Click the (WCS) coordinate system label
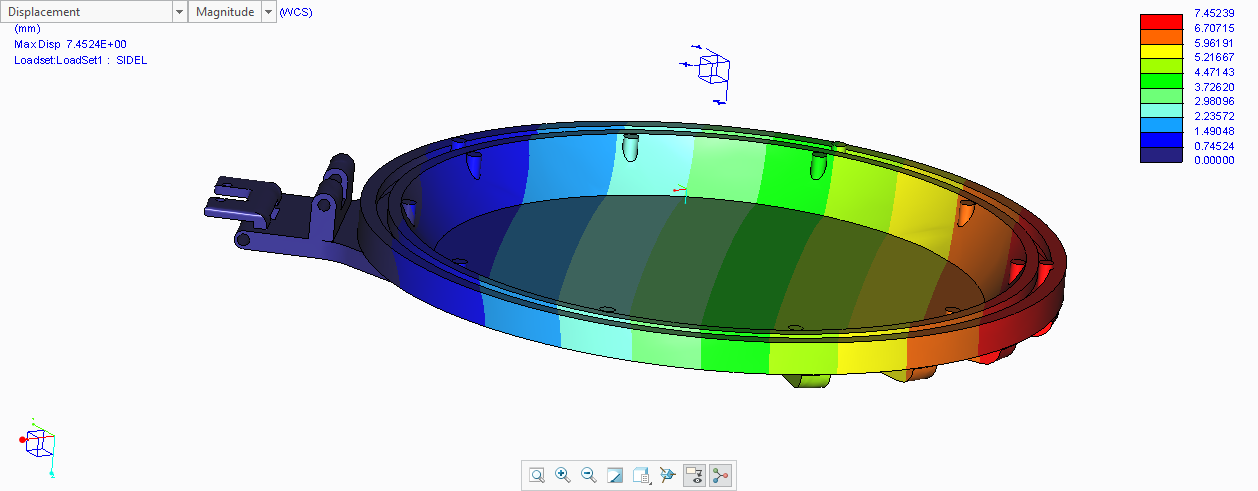Viewport: 1258px width, 491px height. pos(295,12)
